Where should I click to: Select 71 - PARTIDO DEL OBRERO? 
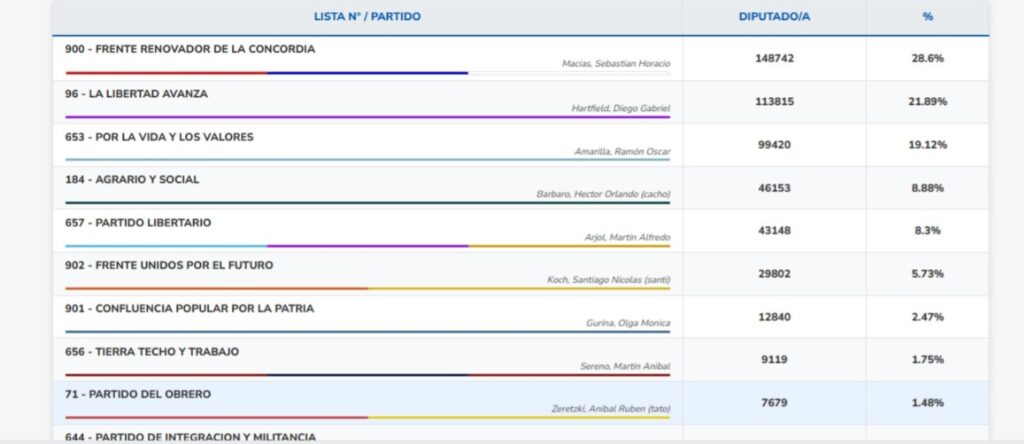point(138,394)
